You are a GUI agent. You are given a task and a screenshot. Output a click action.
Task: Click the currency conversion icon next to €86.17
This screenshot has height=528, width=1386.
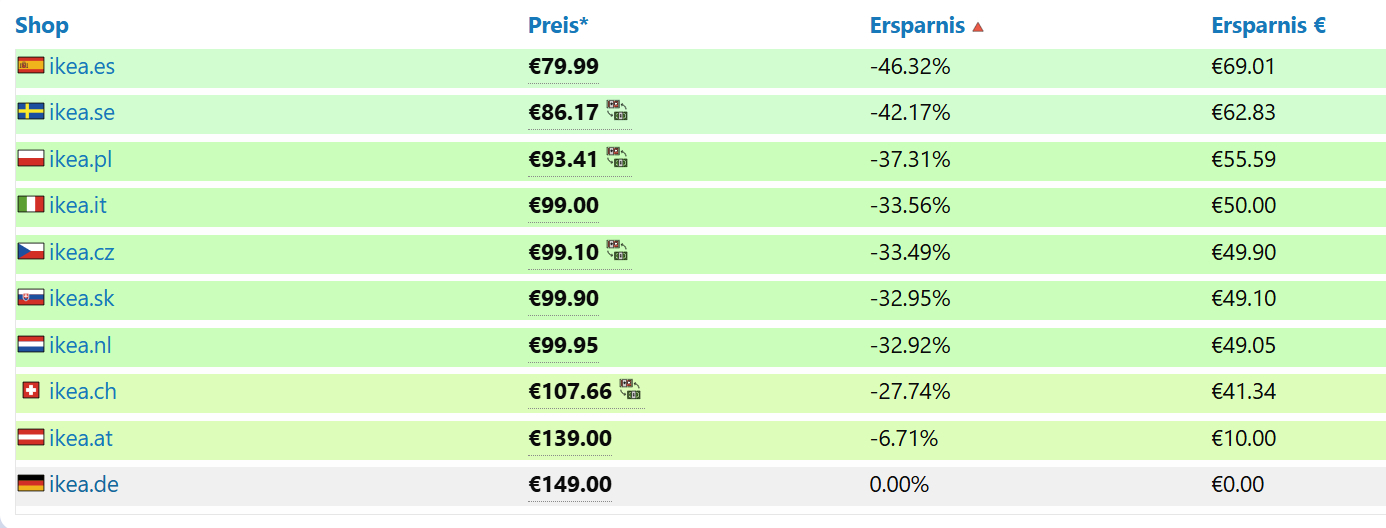[617, 111]
